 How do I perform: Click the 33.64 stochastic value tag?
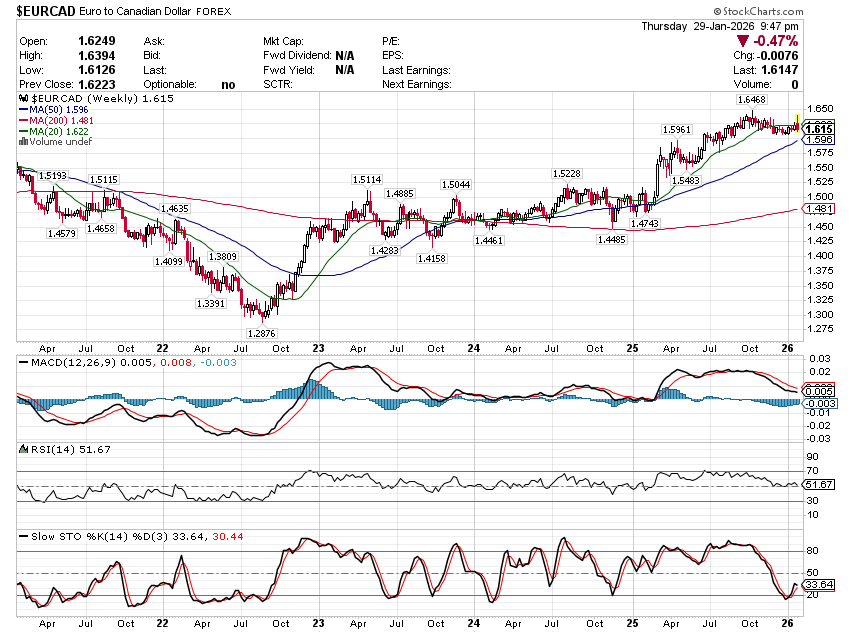[x=819, y=585]
